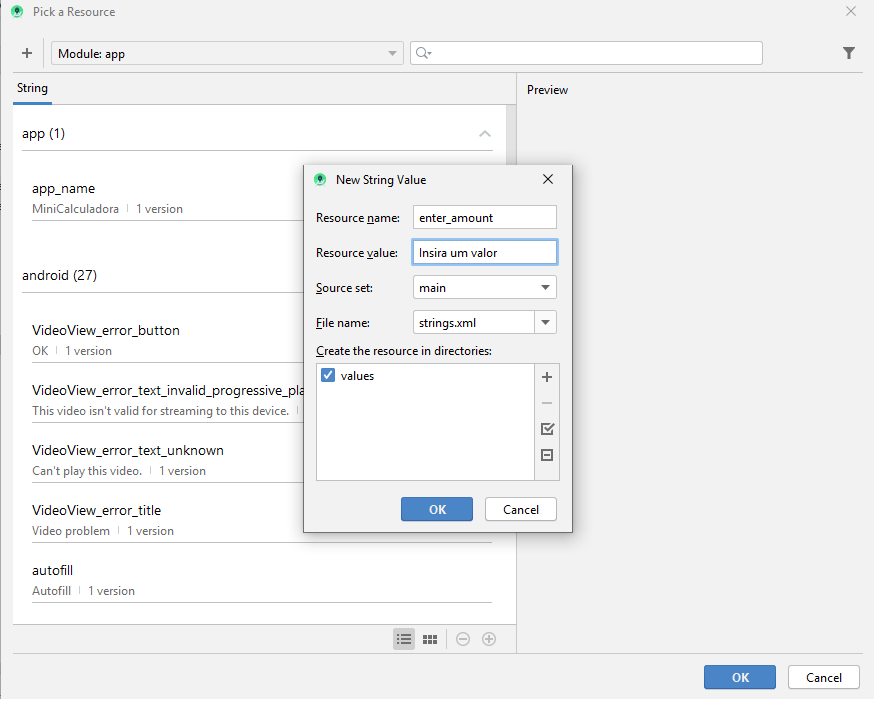Click OK in New String Value dialog

click(x=437, y=509)
